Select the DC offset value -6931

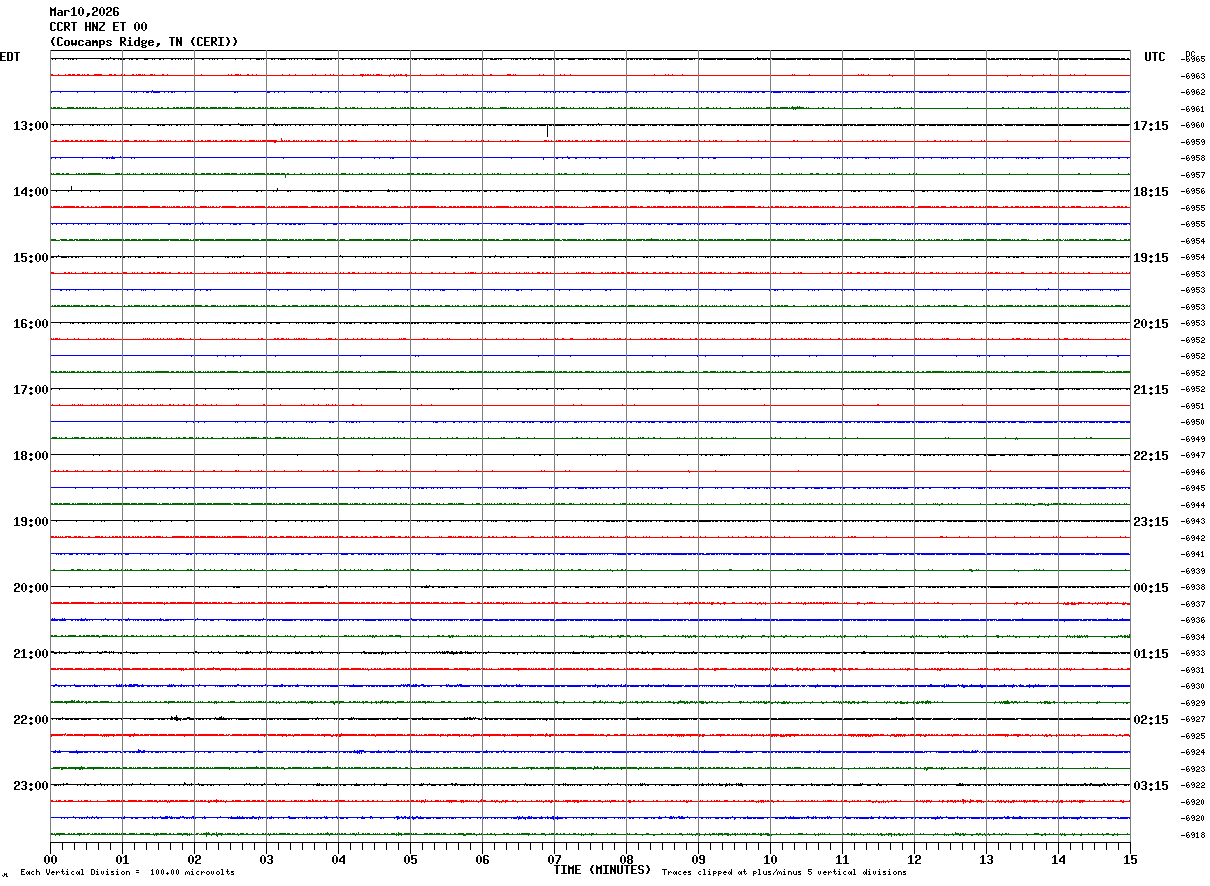(1193, 670)
